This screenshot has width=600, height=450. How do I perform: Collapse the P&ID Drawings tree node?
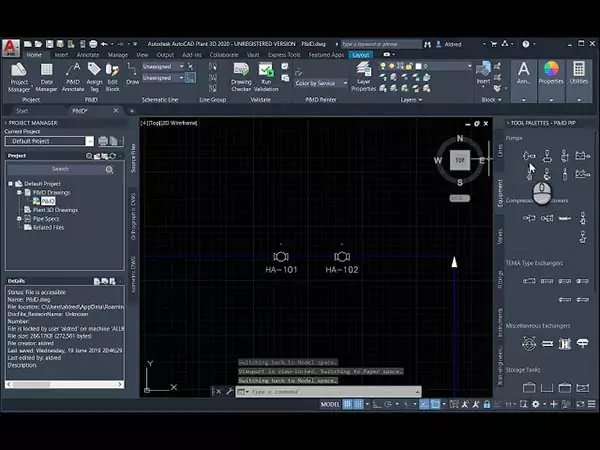coord(19,192)
